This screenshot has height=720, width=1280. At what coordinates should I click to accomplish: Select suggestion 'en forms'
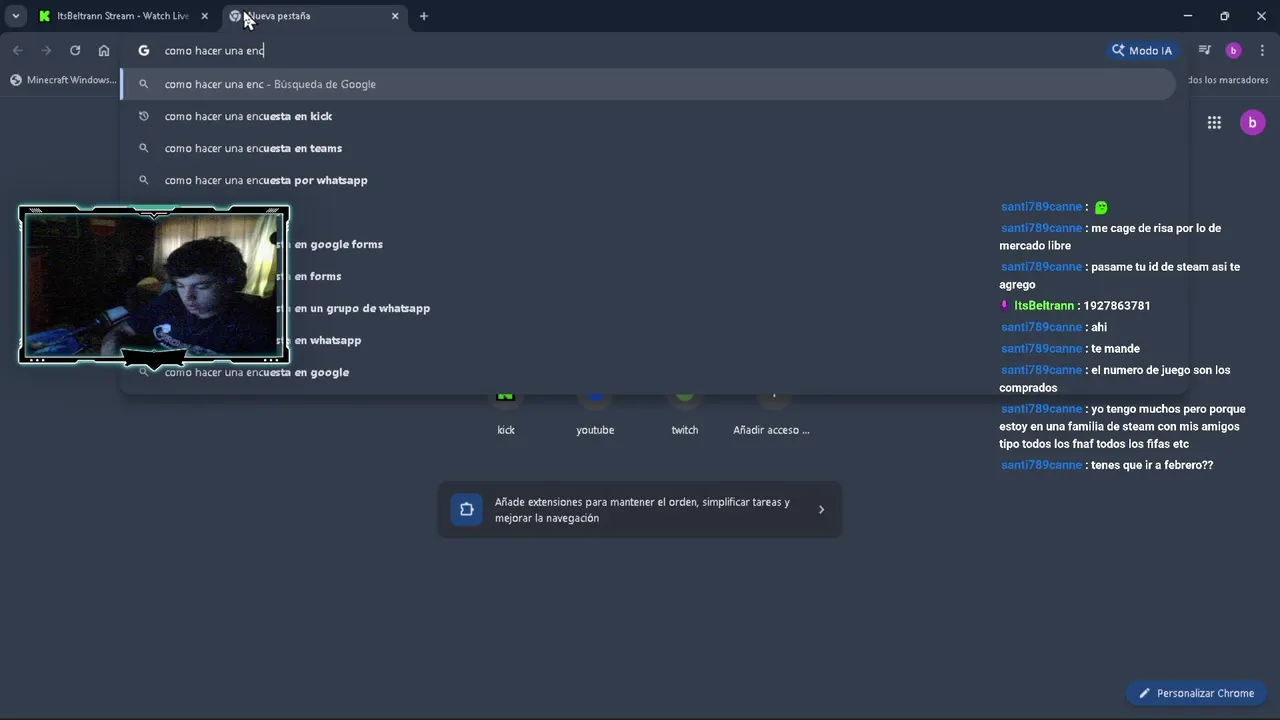pyautogui.click(x=648, y=276)
